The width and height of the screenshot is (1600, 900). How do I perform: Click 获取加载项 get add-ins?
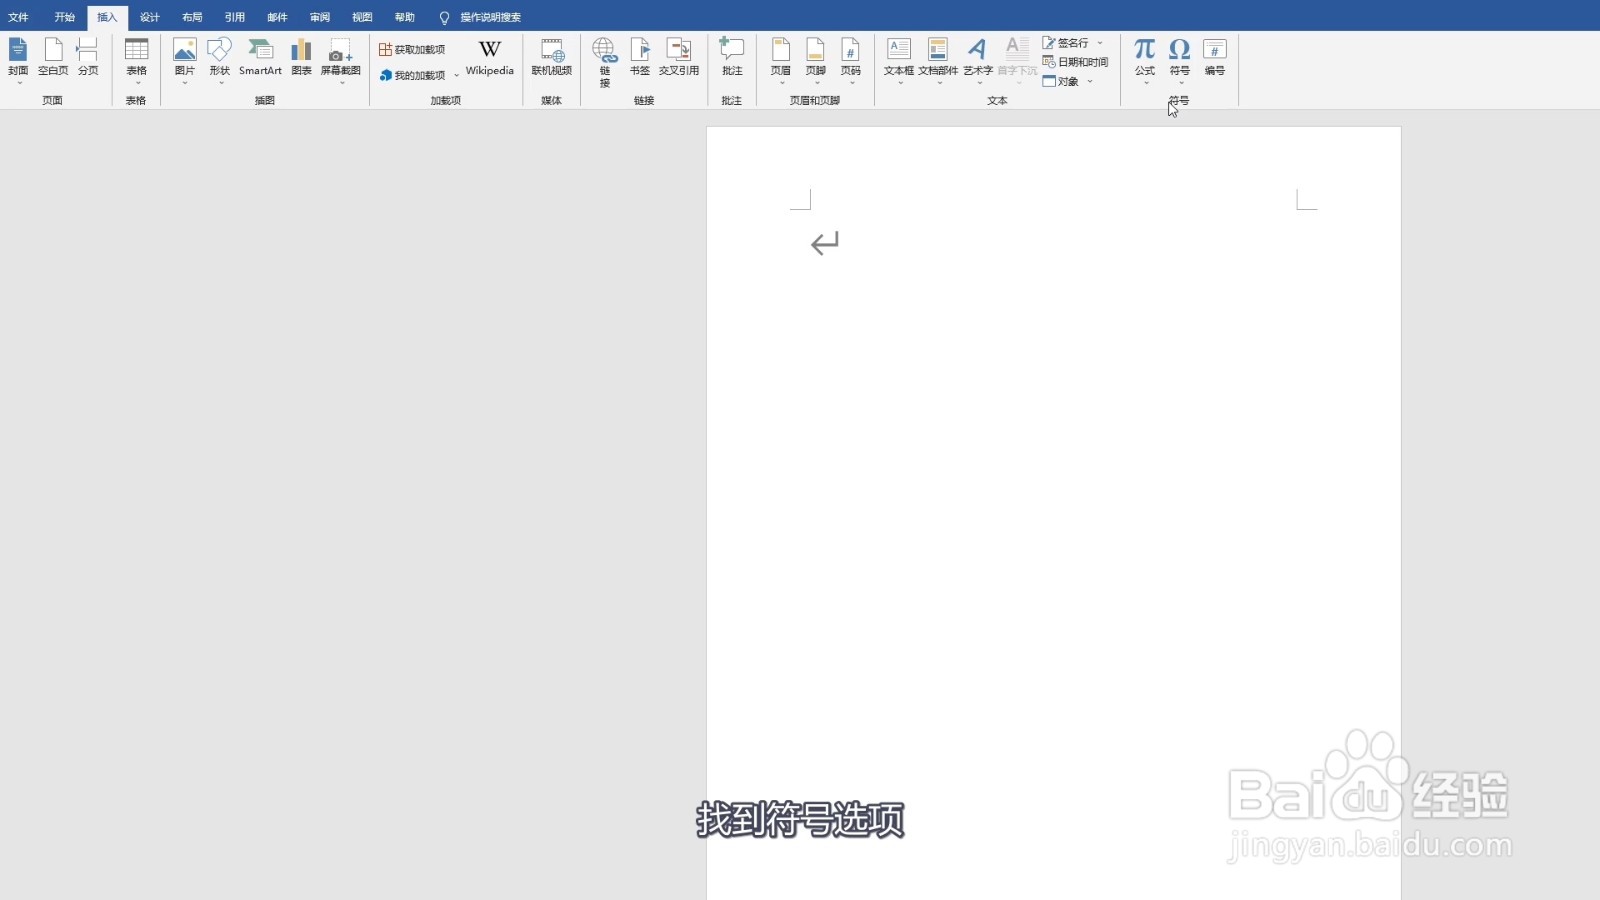412,49
